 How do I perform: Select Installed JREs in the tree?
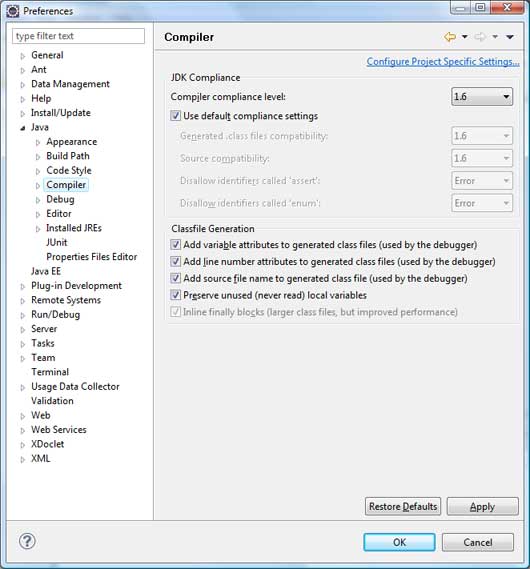point(74,228)
